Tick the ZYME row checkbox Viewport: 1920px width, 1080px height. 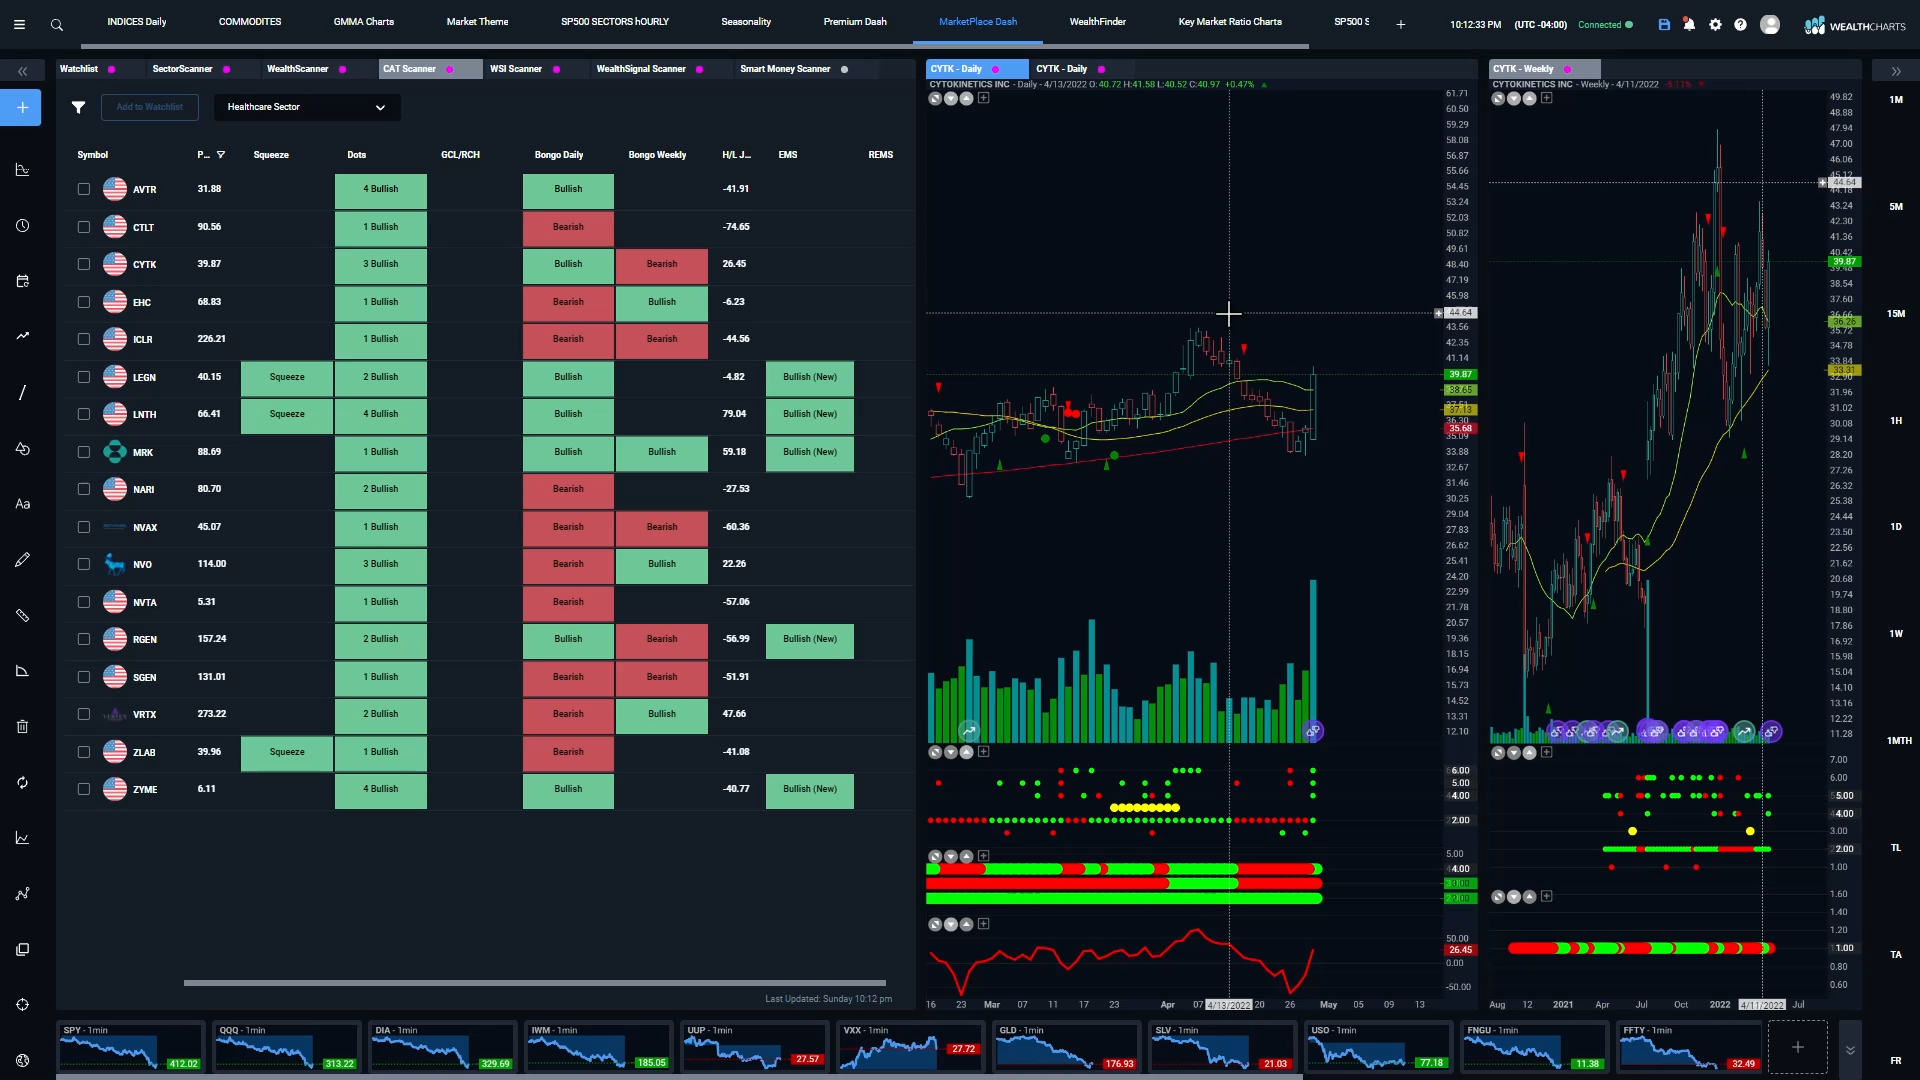(84, 789)
